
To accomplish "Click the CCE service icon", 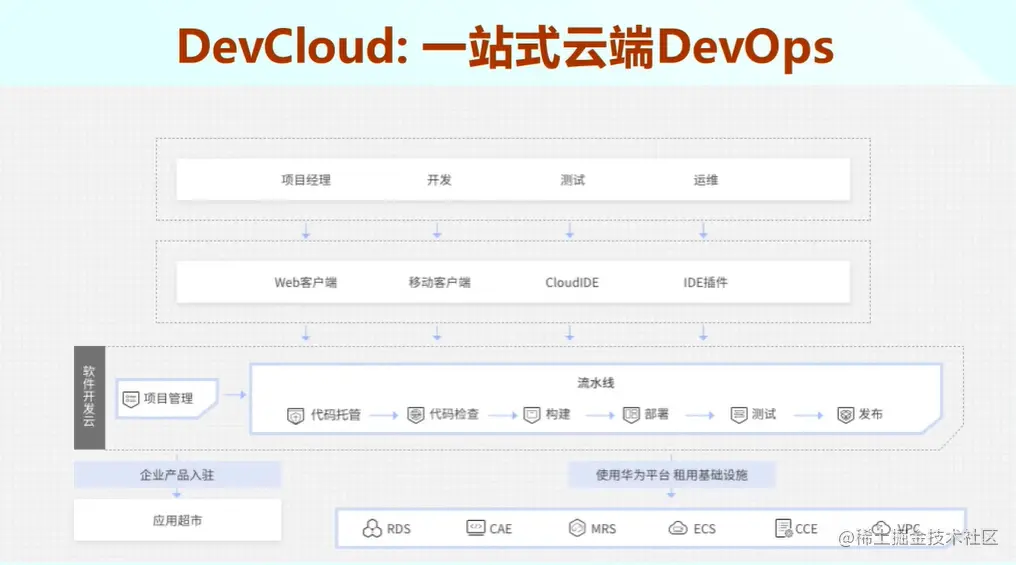I will [783, 528].
